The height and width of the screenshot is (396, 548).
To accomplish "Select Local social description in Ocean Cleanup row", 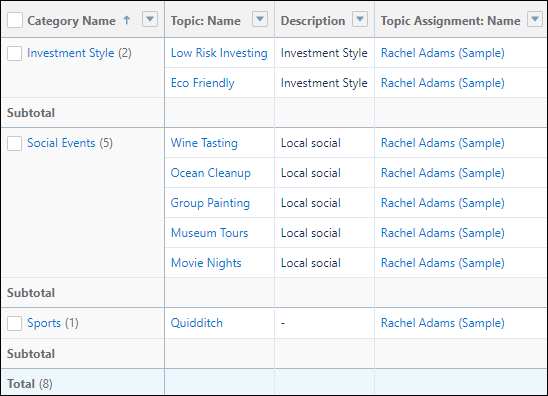I will [x=311, y=173].
